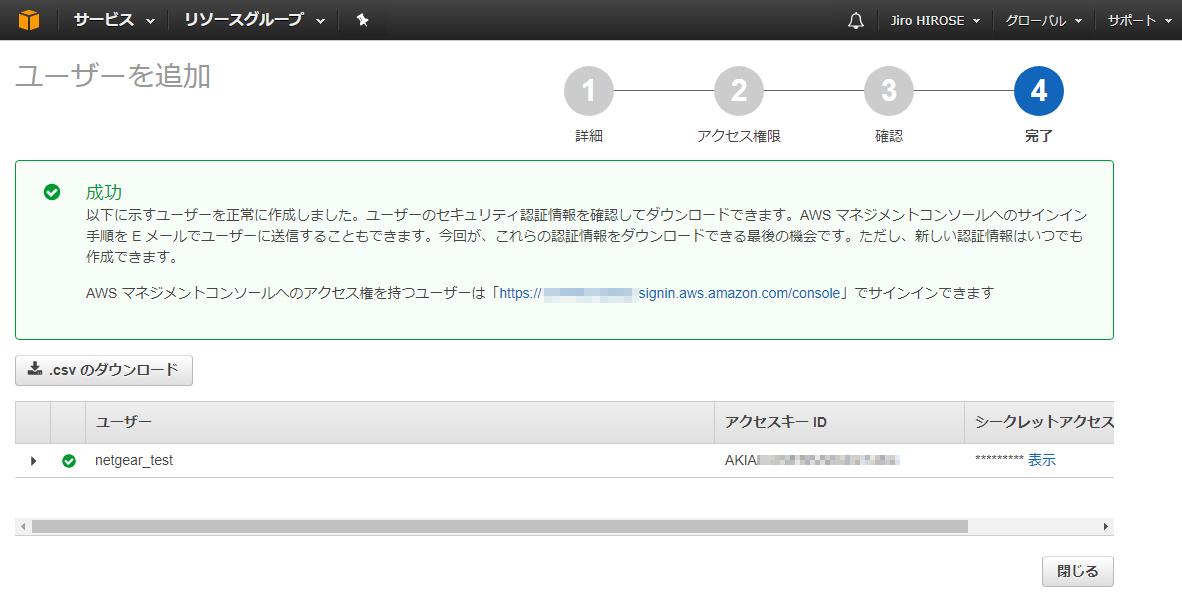Click the ユーザーを追加 page title
The width and height of the screenshot is (1182, 593).
pos(113,76)
